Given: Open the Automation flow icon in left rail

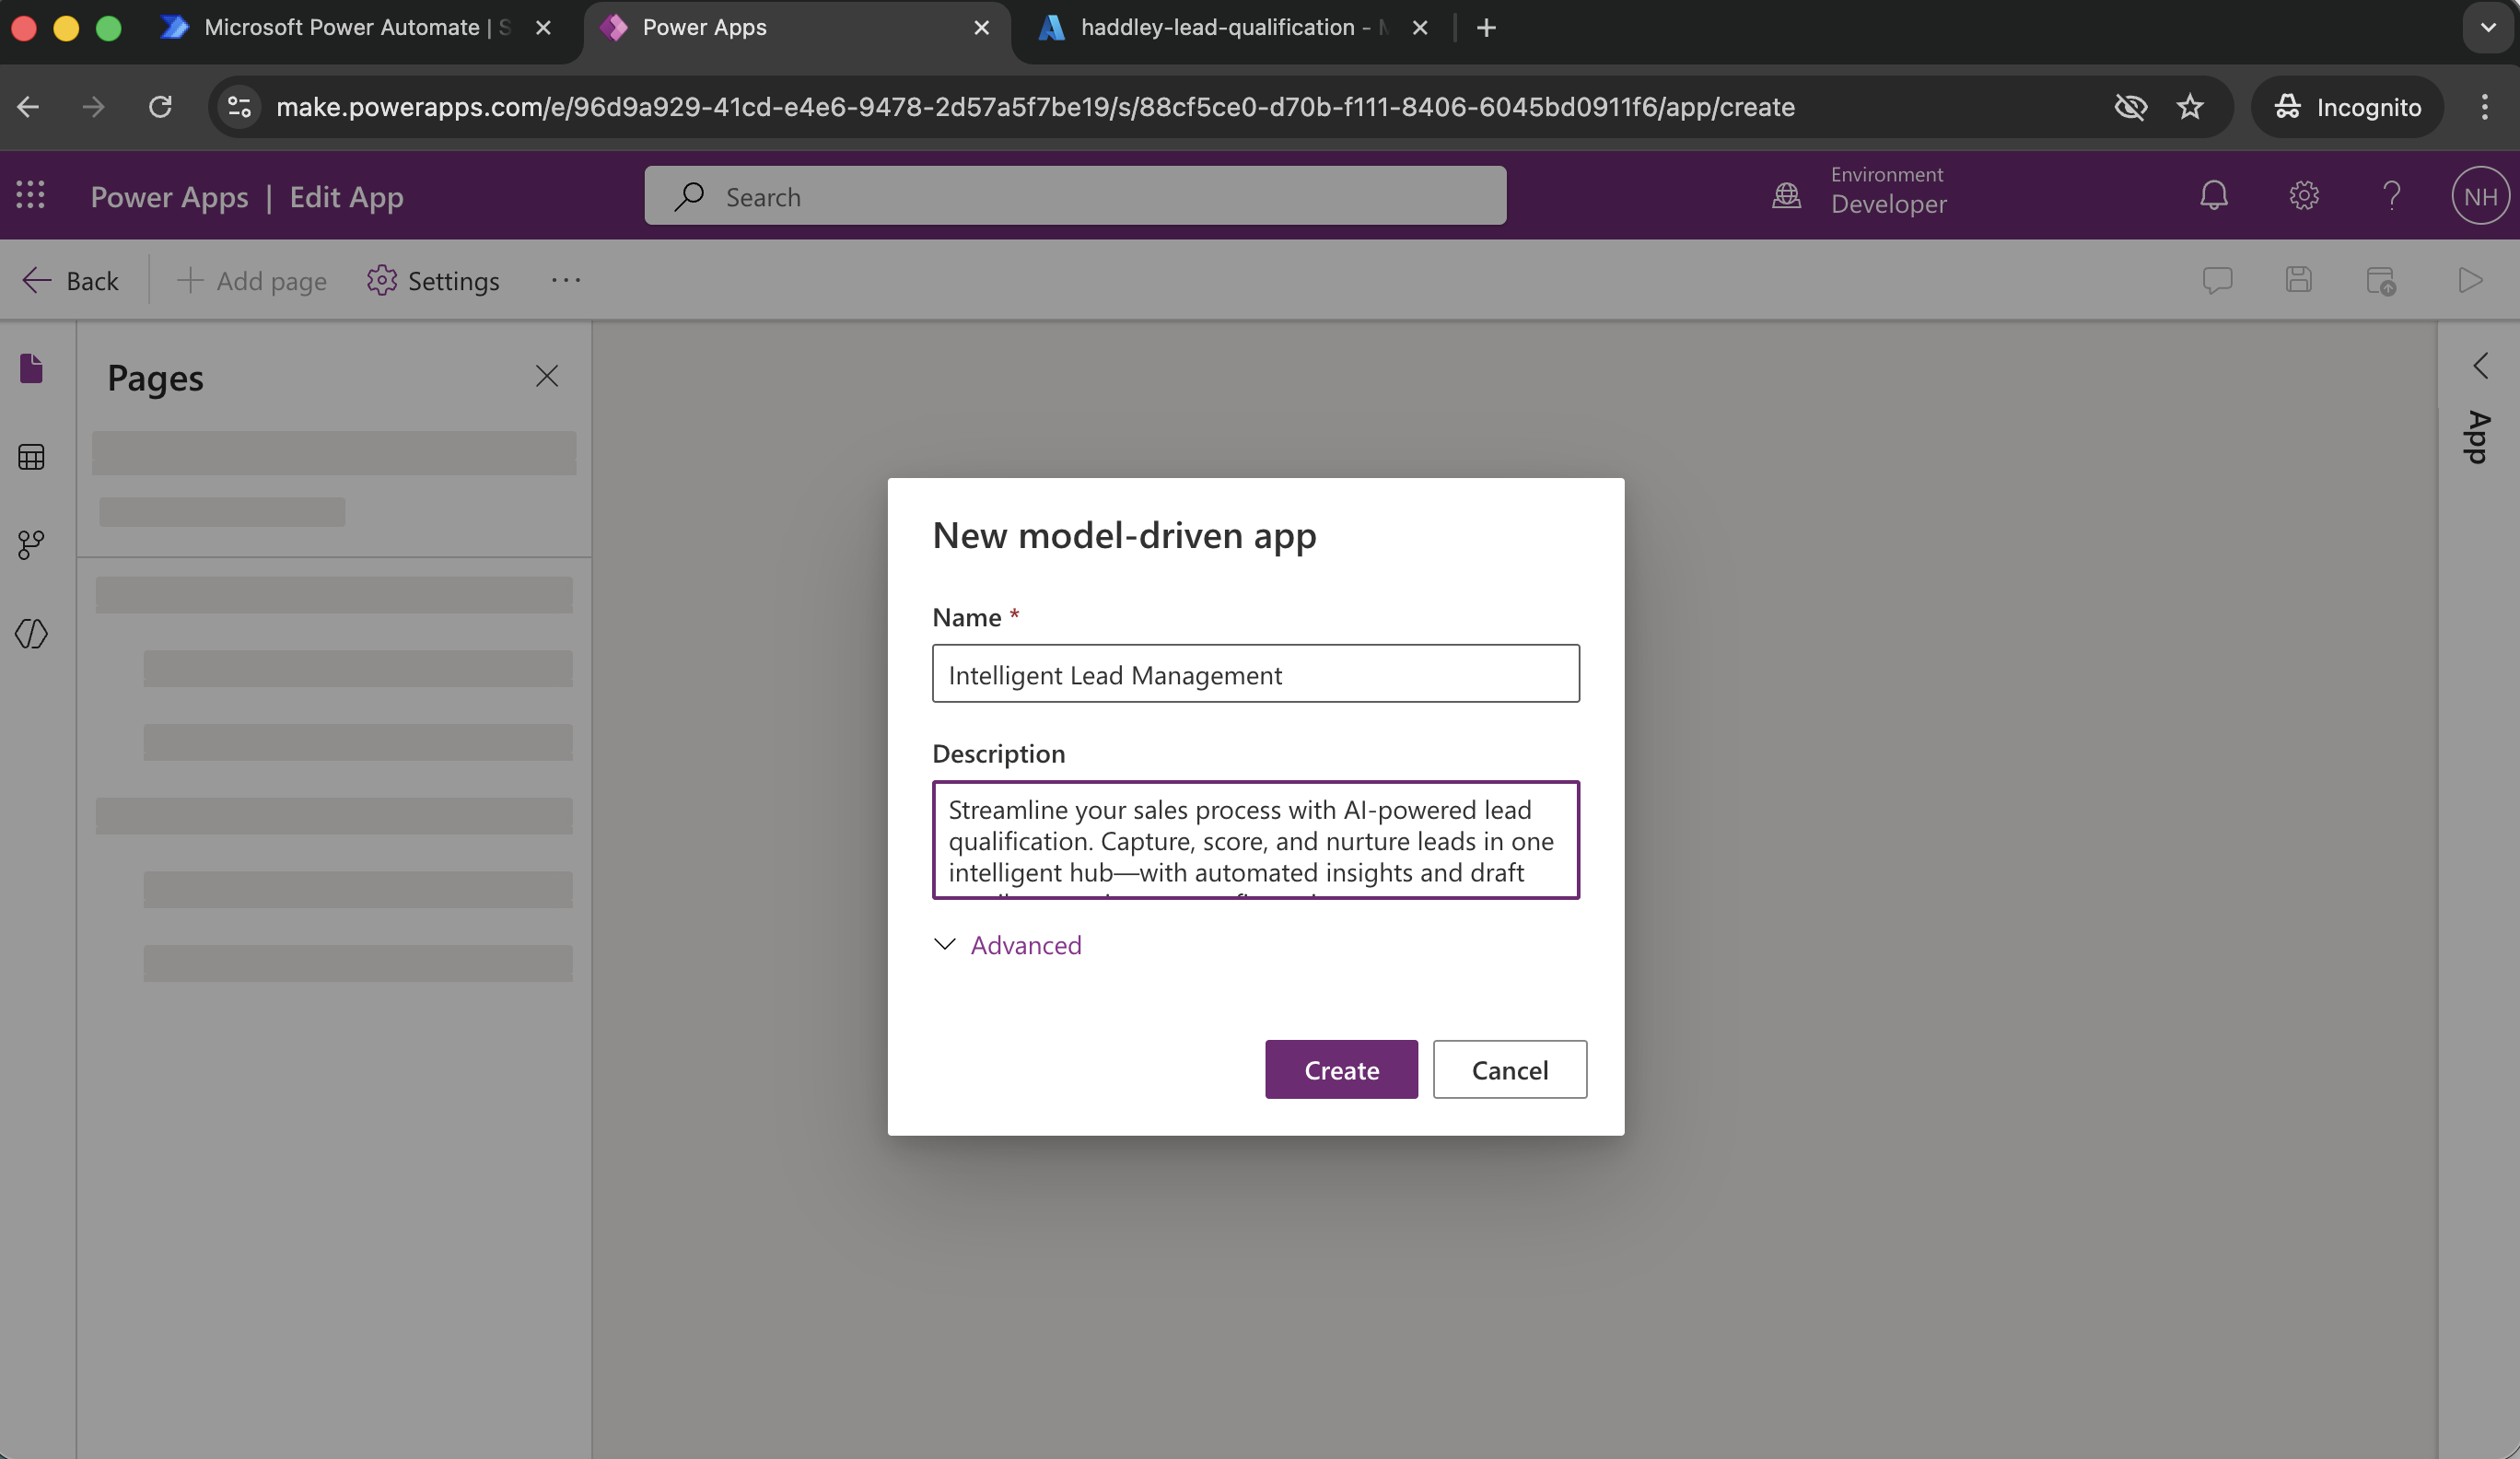Looking at the screenshot, I should point(31,545).
